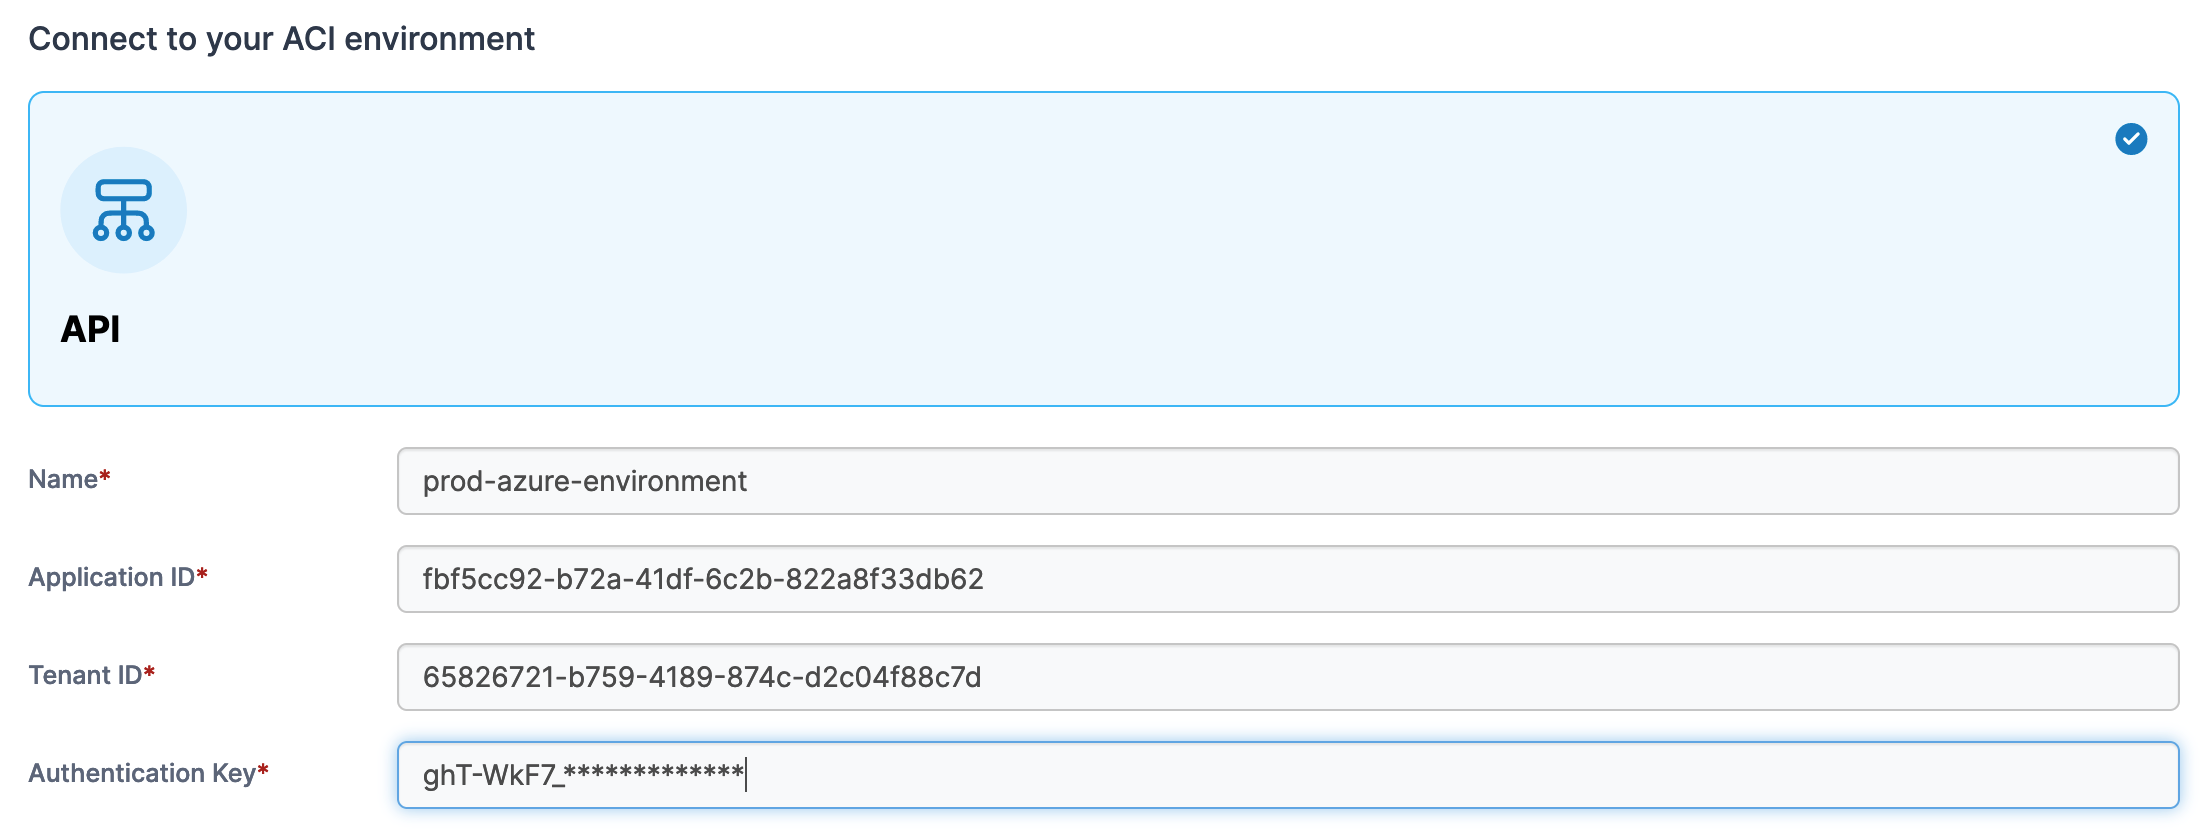The height and width of the screenshot is (840, 2206).
Task: Click the red asterisk after Application ID
Action: pos(202,574)
